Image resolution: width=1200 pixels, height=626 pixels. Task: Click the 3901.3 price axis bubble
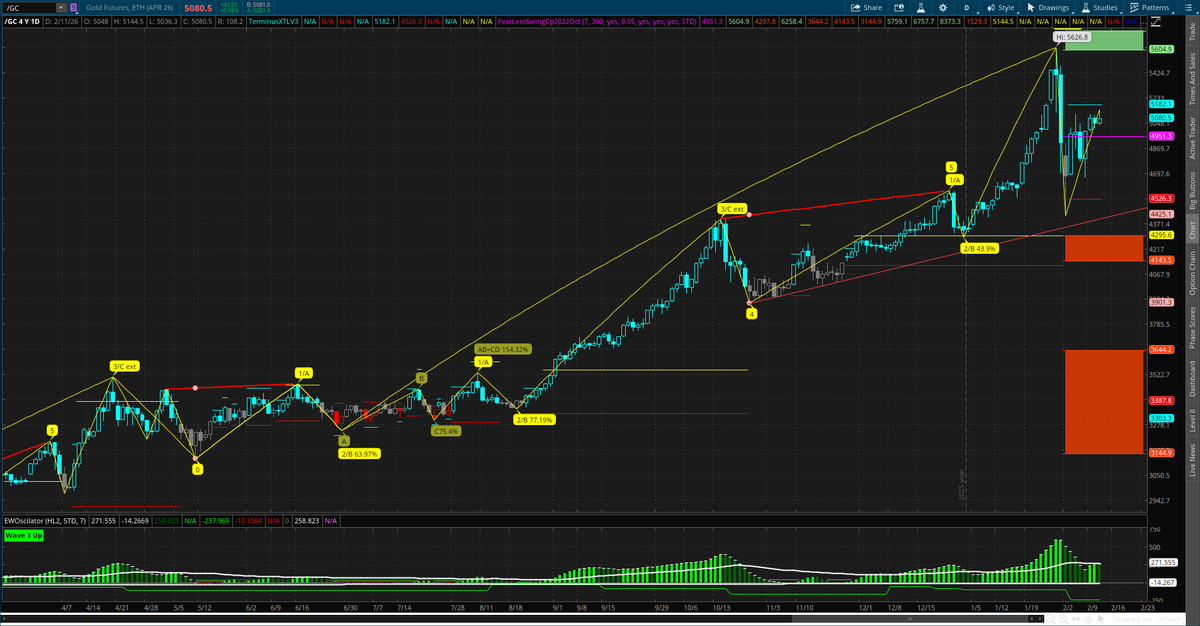1161,301
